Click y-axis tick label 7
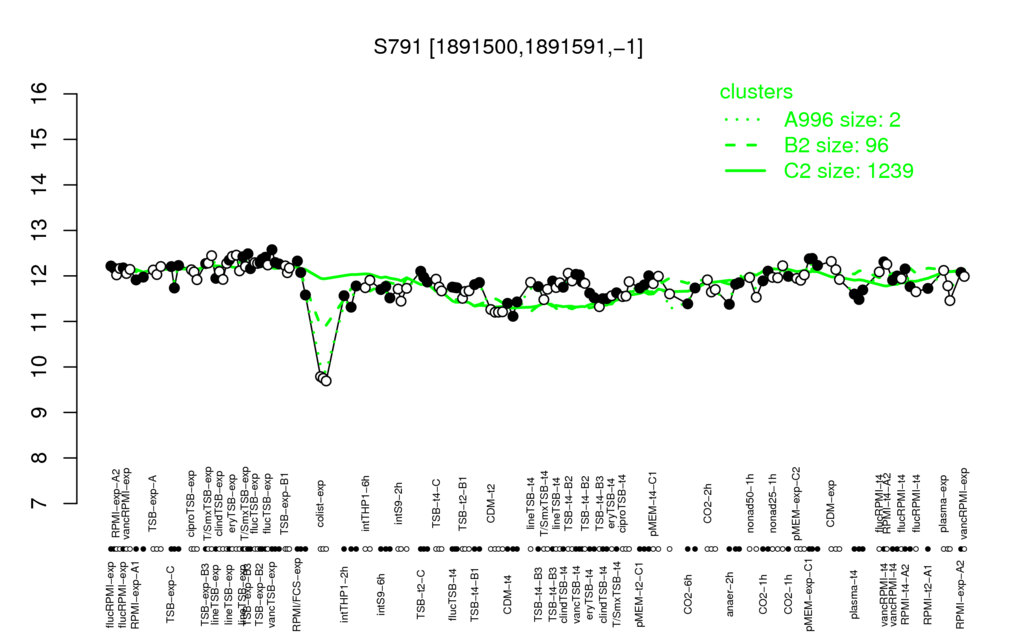 (x=40, y=504)
